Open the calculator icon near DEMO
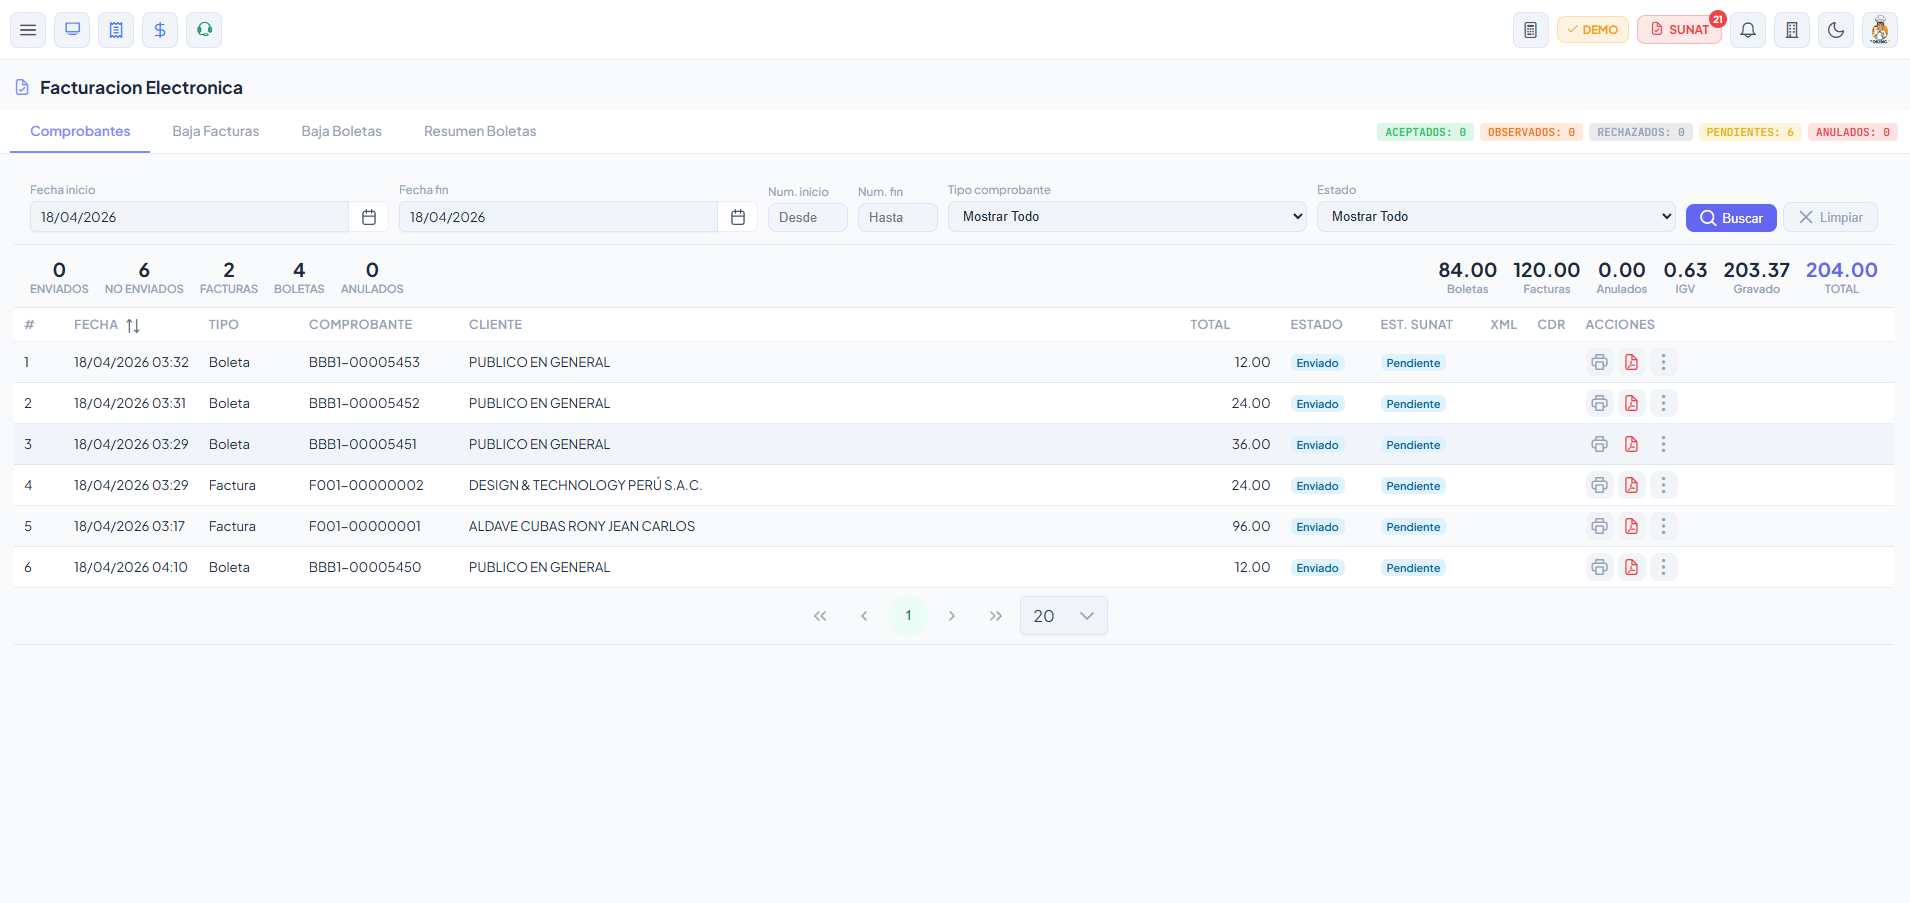The width and height of the screenshot is (1910, 903). click(x=1531, y=30)
